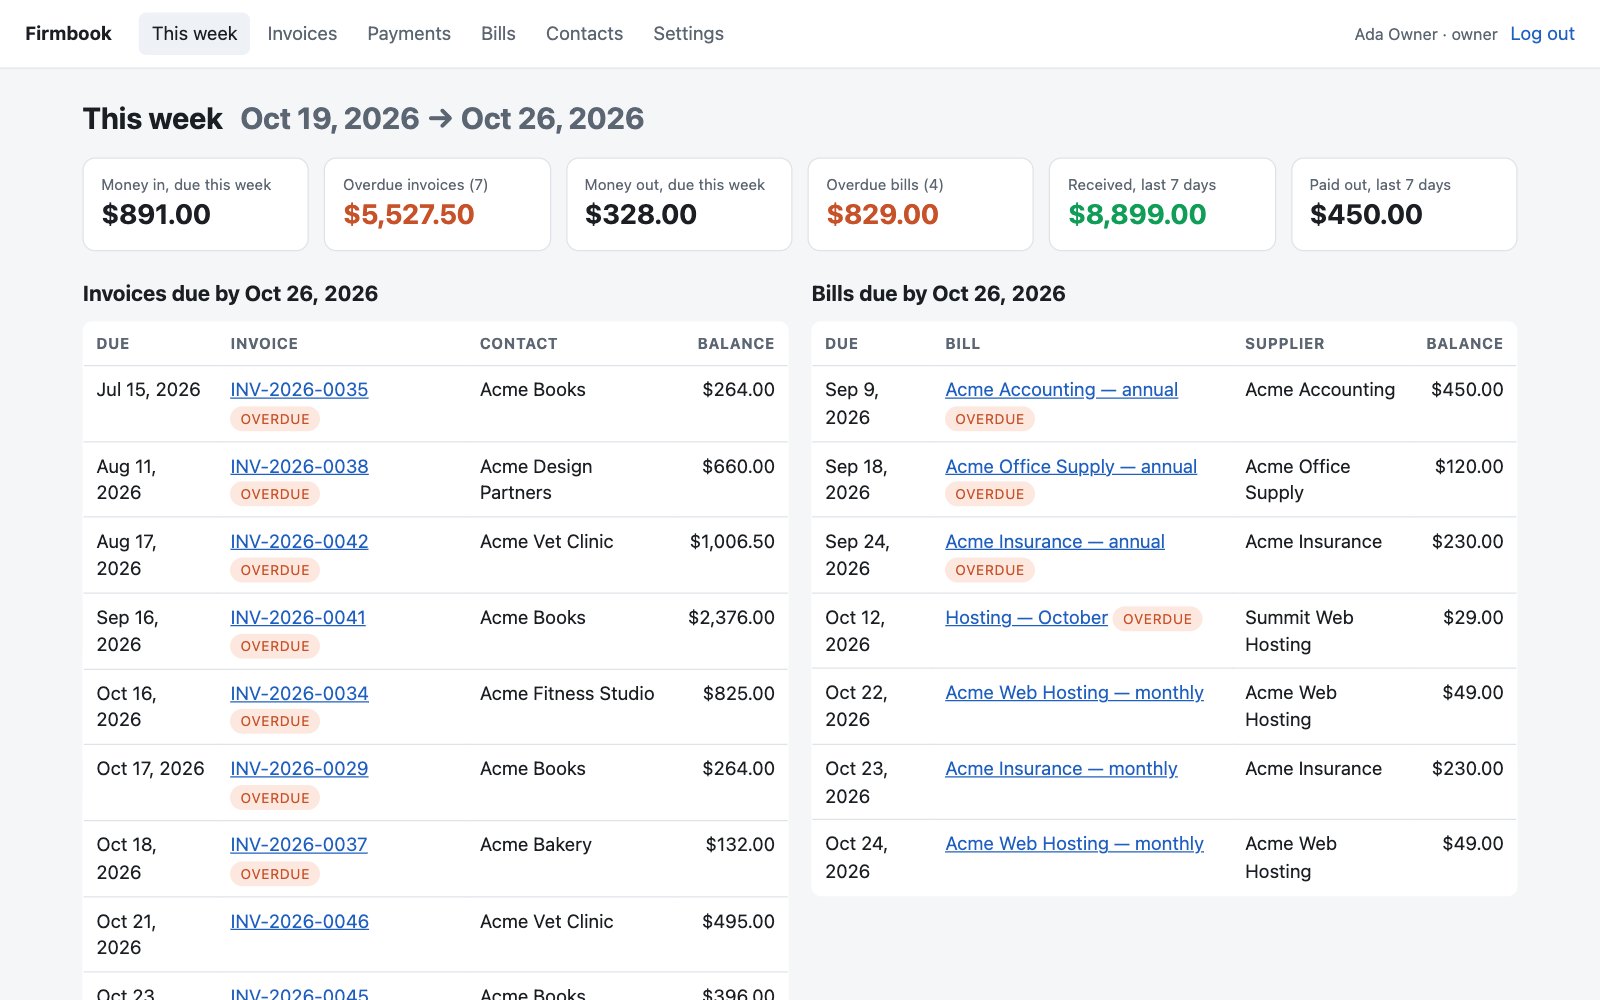Screen dimensions: 1600x1000
Task: Open the Acme Accounting — annual bill
Action: pyautogui.click(x=1061, y=390)
